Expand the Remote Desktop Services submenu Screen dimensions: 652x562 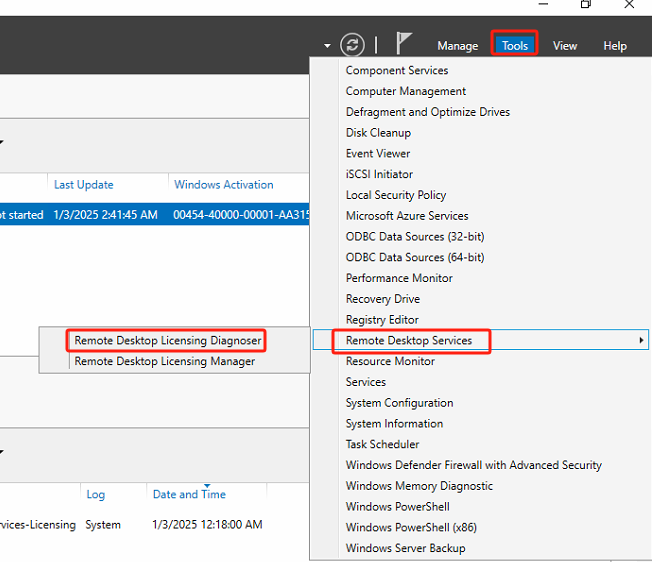pos(409,341)
